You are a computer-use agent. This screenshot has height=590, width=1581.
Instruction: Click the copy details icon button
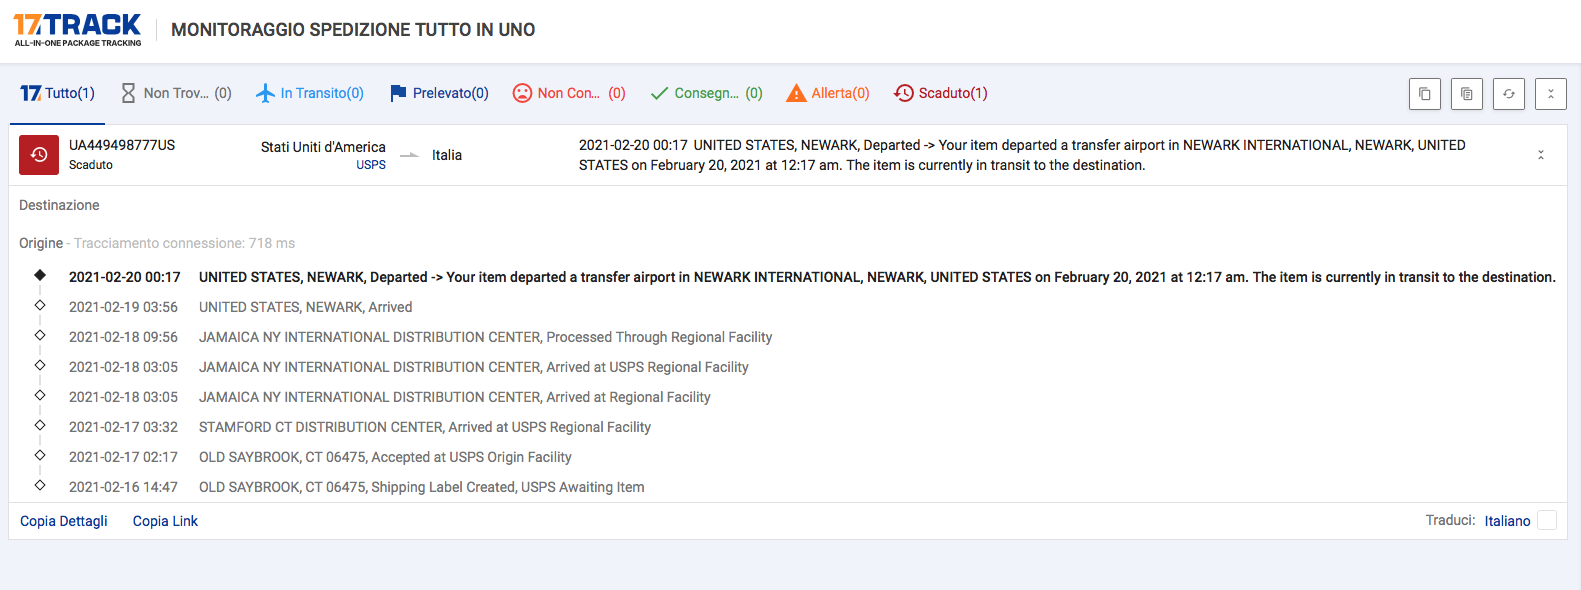point(1466,94)
